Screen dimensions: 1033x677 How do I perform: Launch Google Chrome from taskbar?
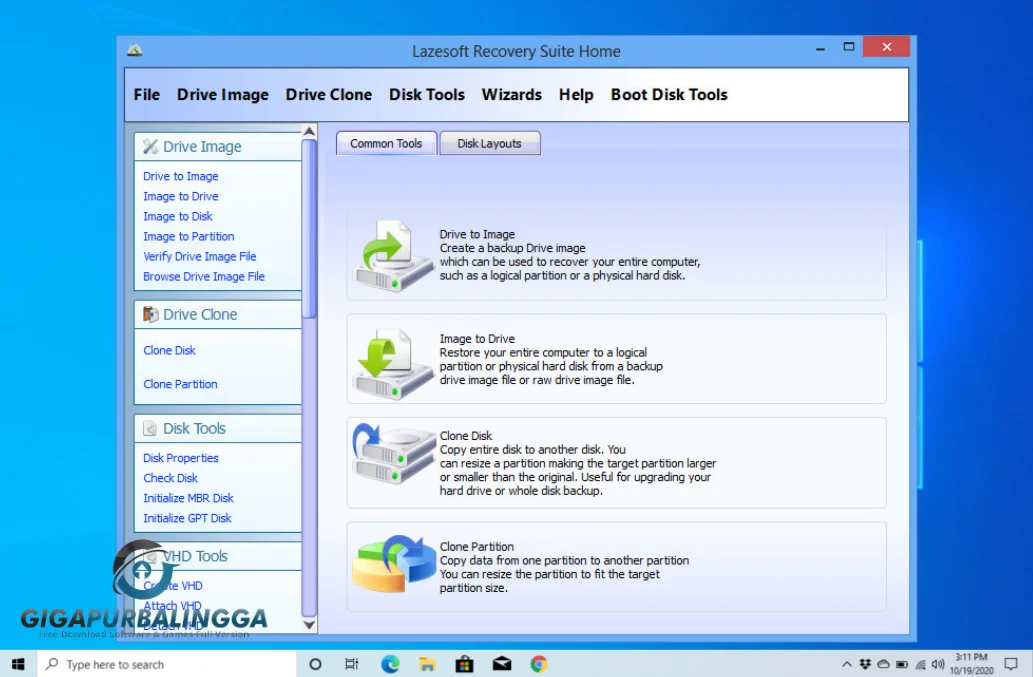(539, 664)
